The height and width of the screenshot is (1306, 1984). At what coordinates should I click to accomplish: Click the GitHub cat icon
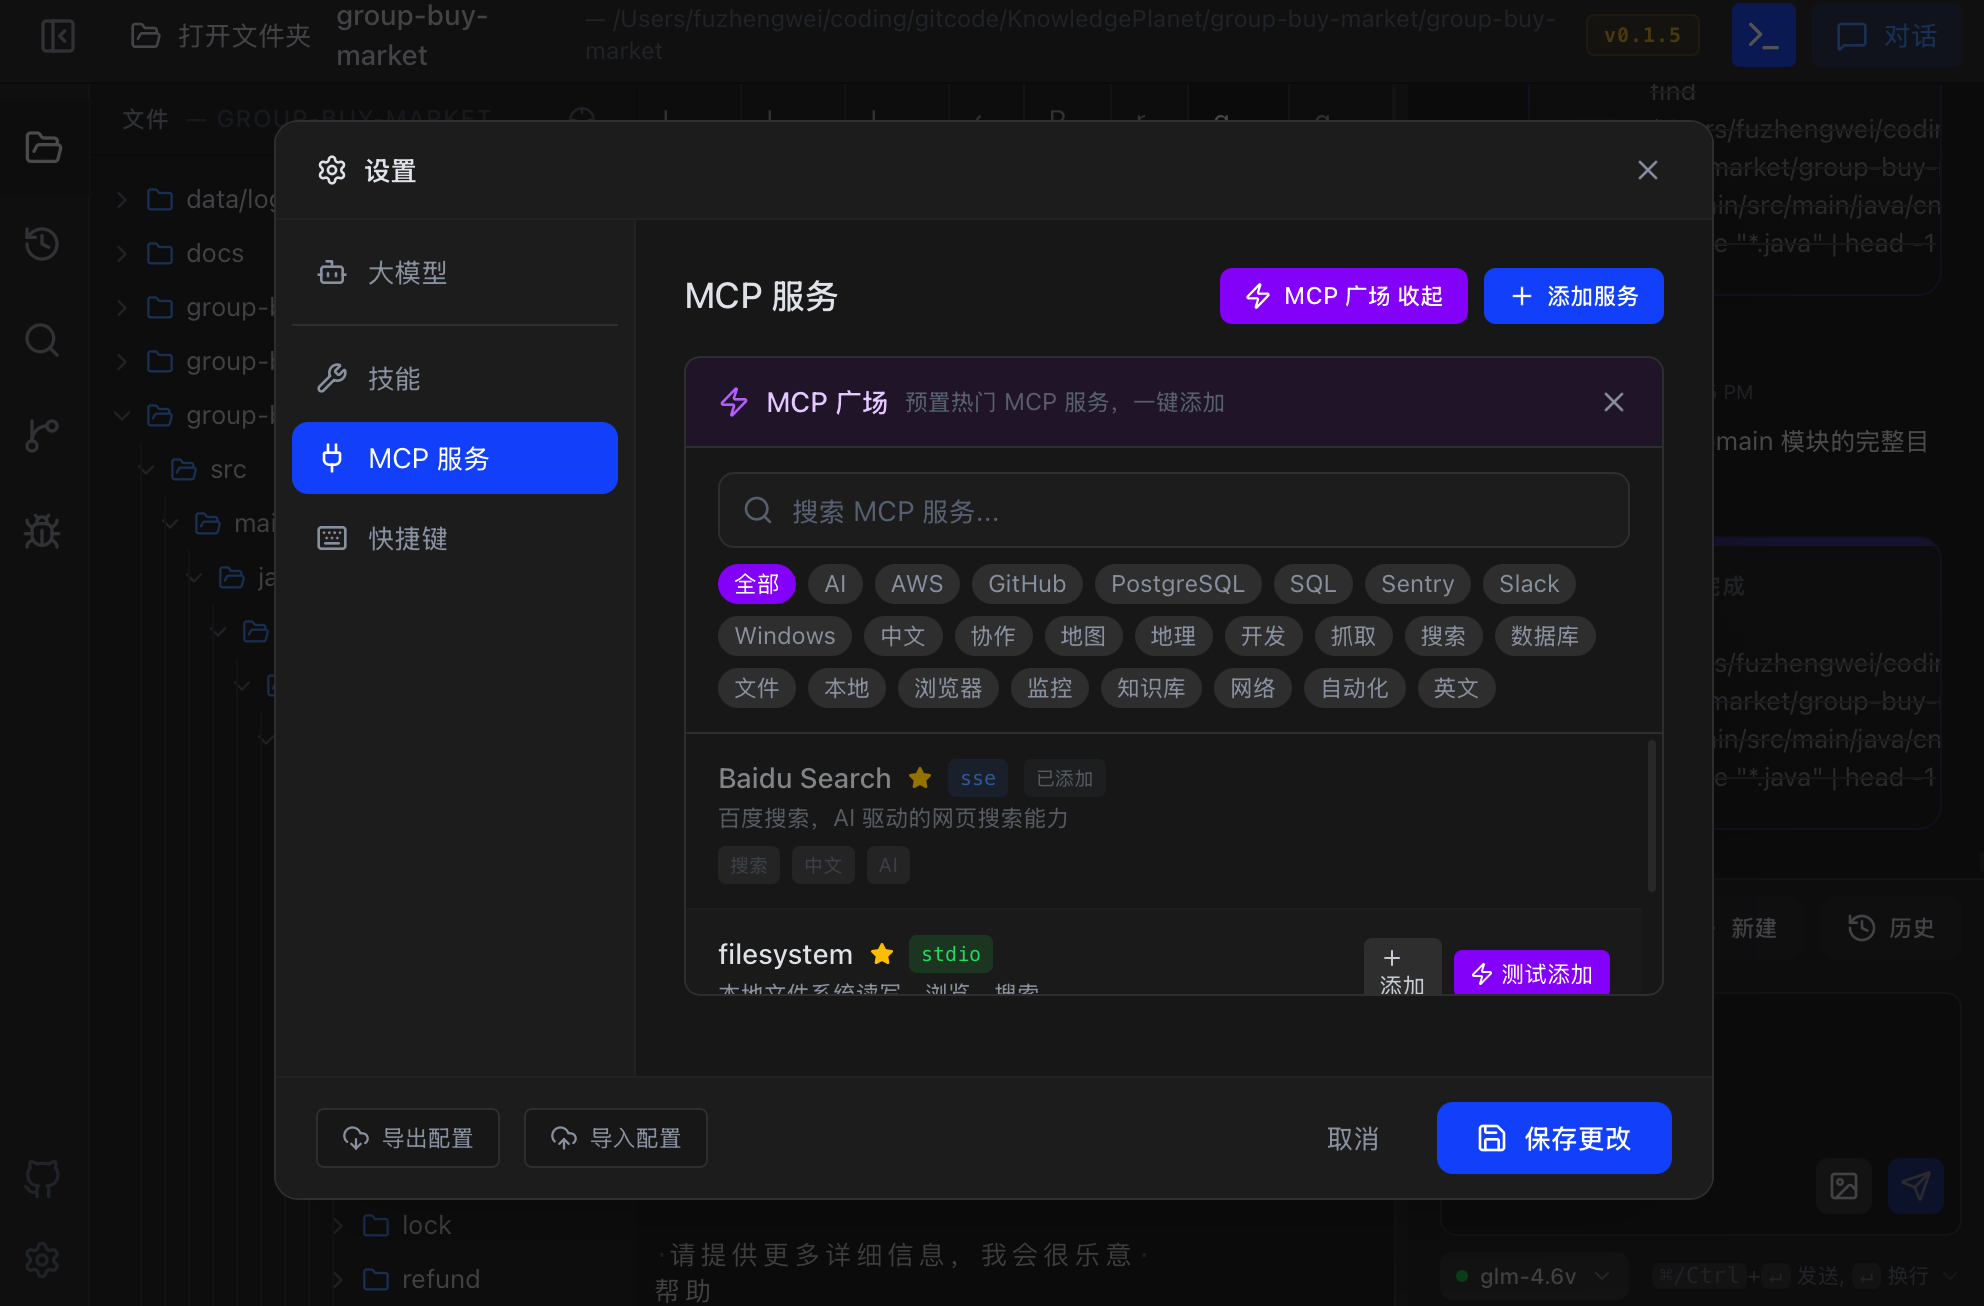pos(42,1178)
